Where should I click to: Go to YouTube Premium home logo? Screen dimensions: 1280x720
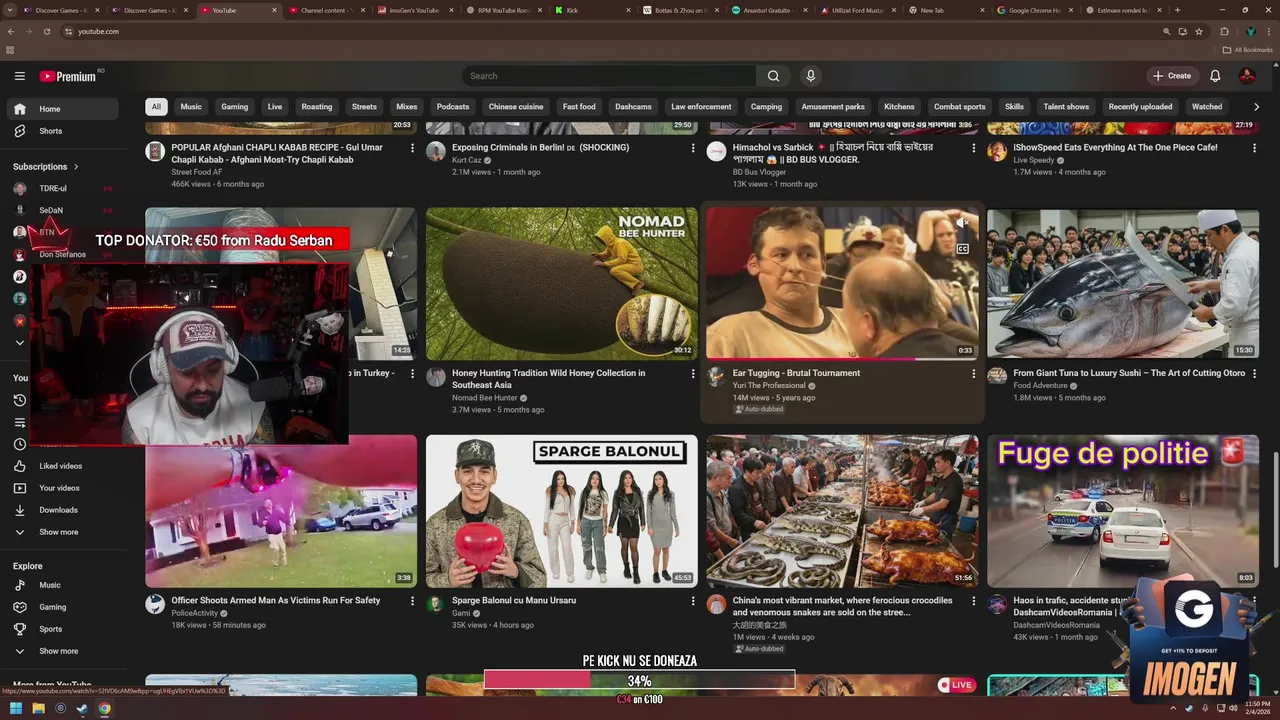point(68,76)
